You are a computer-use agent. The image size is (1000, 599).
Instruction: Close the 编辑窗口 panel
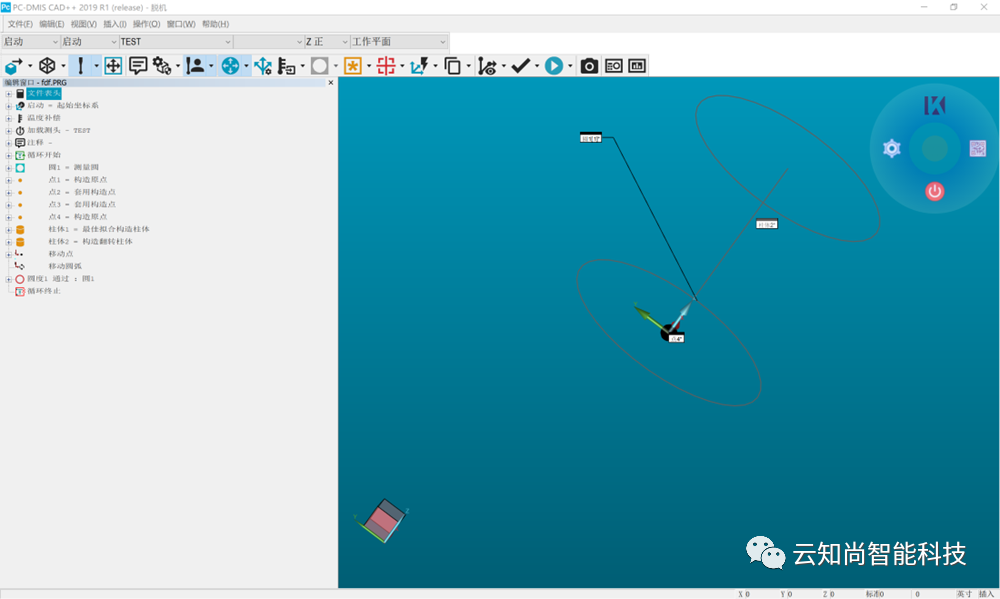pyautogui.click(x=331, y=83)
